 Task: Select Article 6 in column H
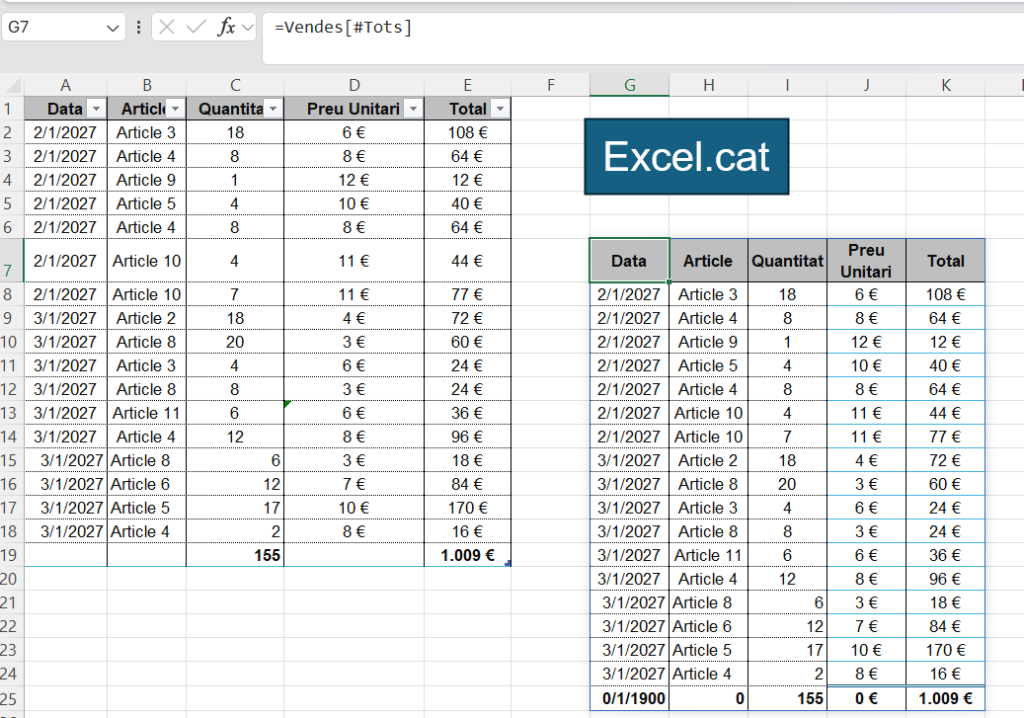[x=709, y=627]
